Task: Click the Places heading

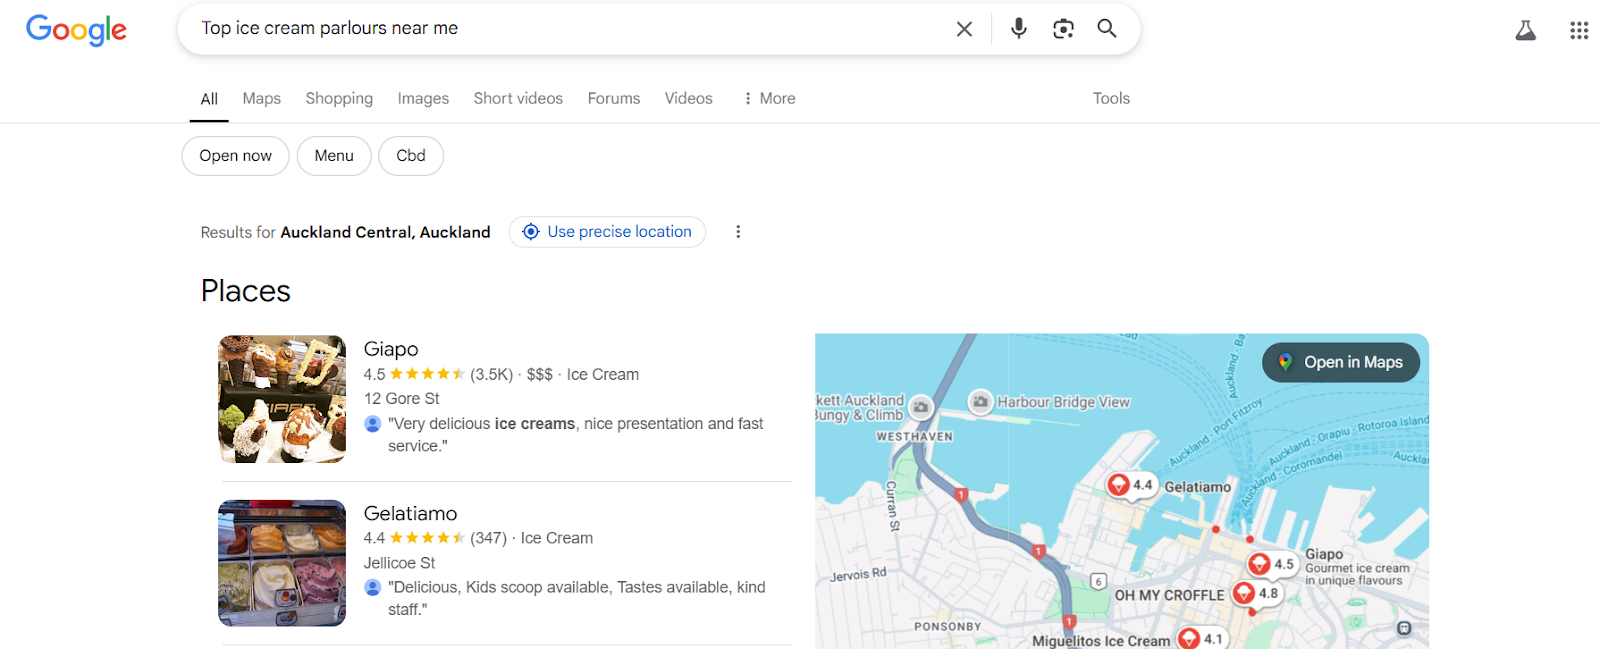Action: point(246,291)
